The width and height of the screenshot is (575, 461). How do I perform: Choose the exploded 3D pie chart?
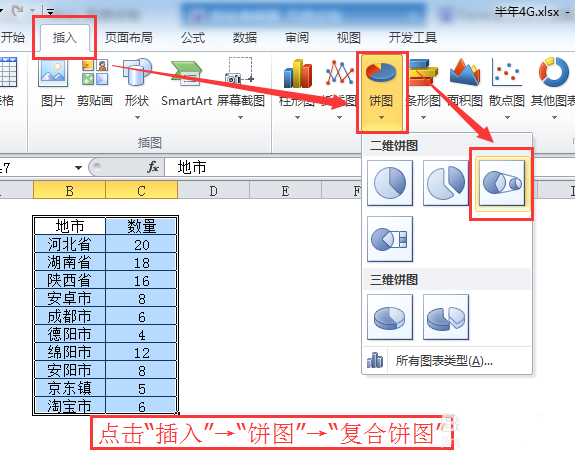[446, 317]
